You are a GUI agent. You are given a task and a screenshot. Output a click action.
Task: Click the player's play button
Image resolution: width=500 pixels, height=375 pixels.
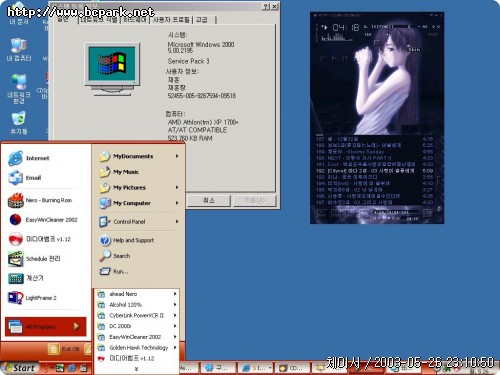coord(334,59)
